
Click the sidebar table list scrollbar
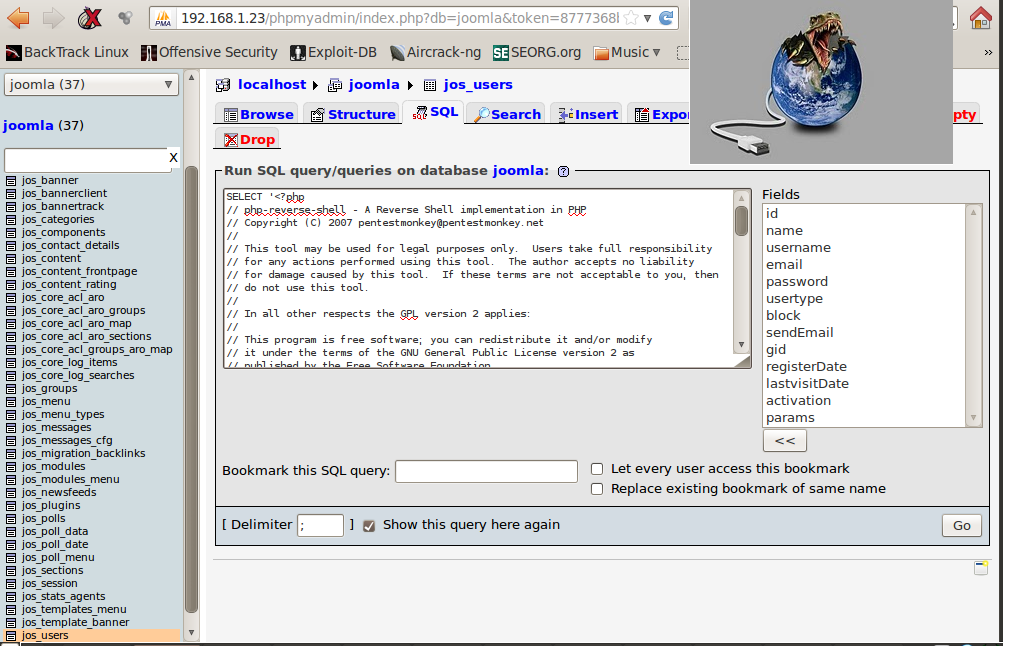[191, 389]
